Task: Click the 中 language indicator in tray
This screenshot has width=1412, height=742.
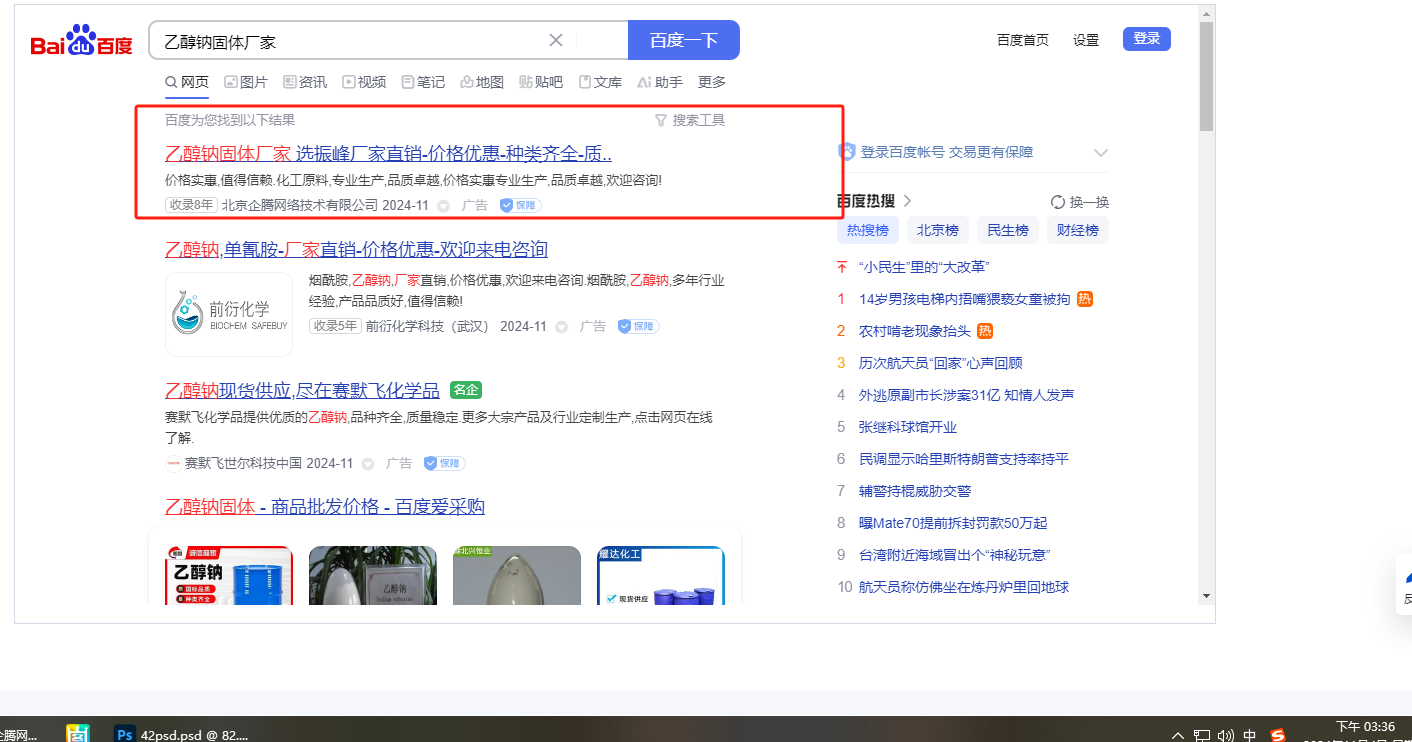Action: pyautogui.click(x=1250, y=736)
